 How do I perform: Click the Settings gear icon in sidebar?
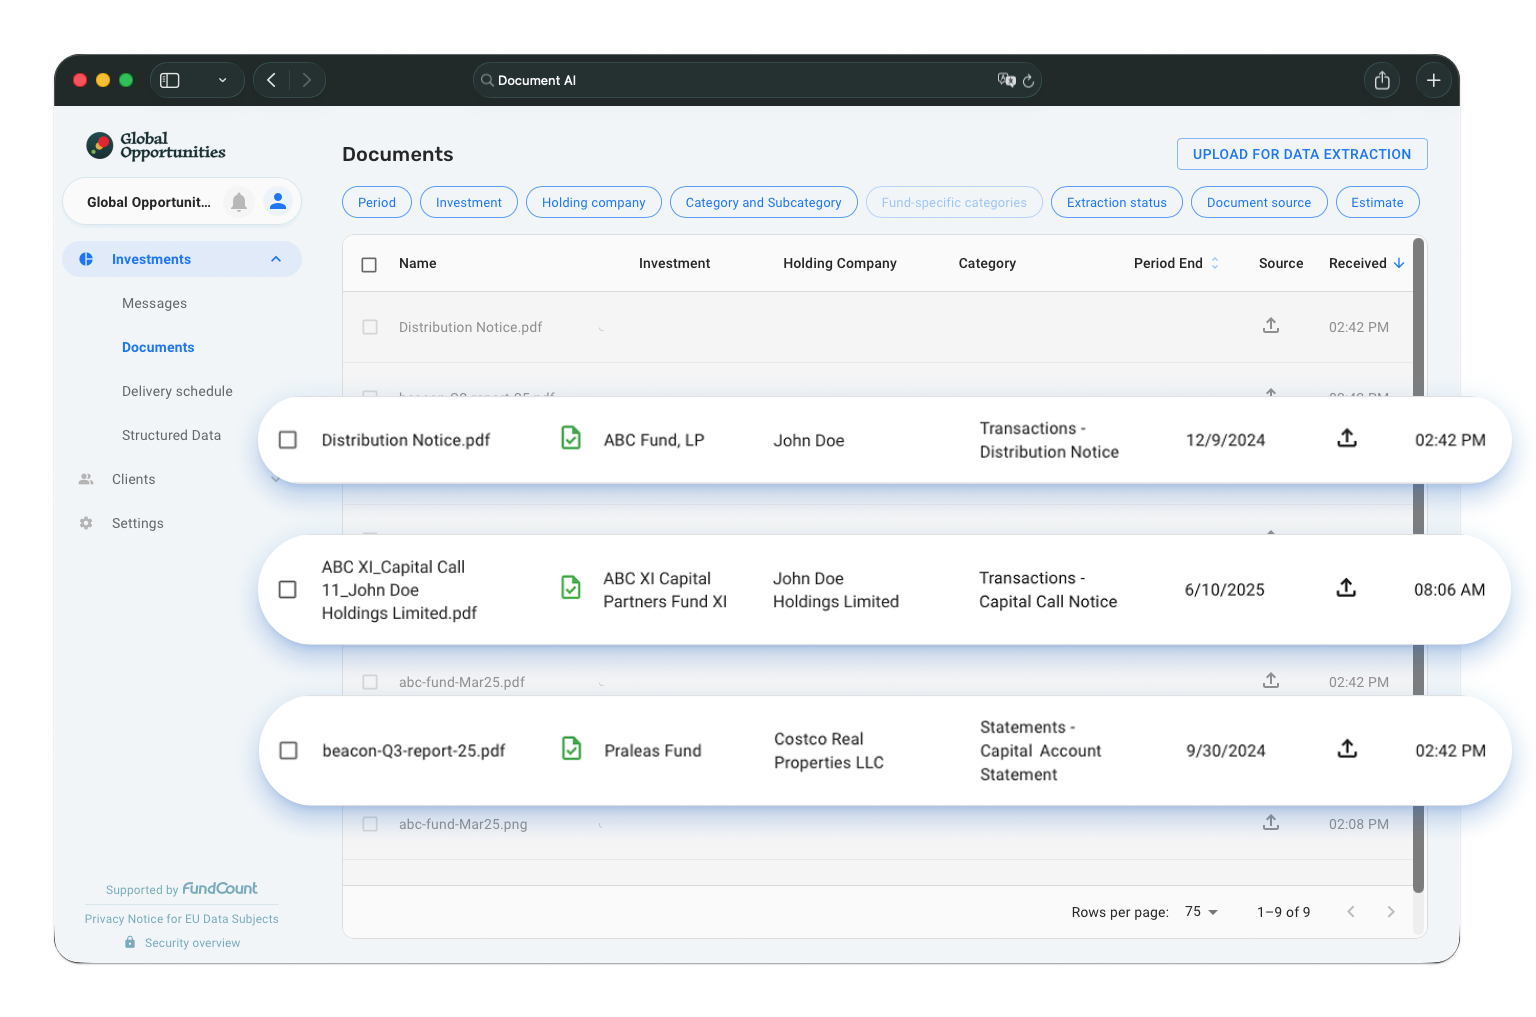[x=86, y=523]
